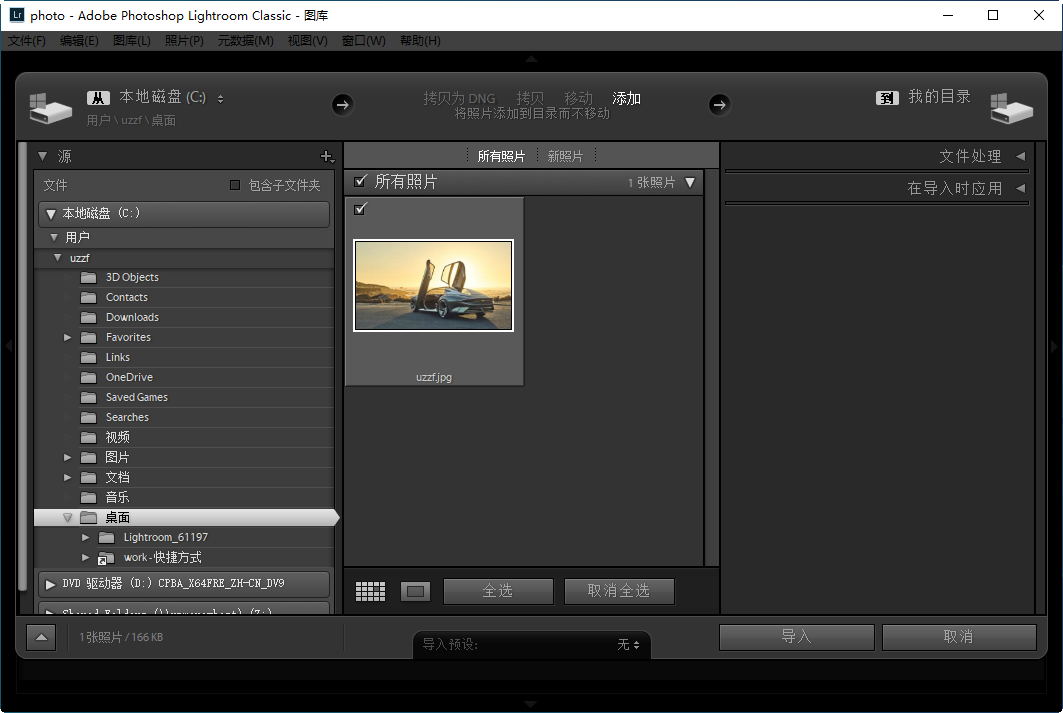Collapse the 桌面 folder in the source tree
Screen dimensions: 1063x713
[x=67, y=517]
